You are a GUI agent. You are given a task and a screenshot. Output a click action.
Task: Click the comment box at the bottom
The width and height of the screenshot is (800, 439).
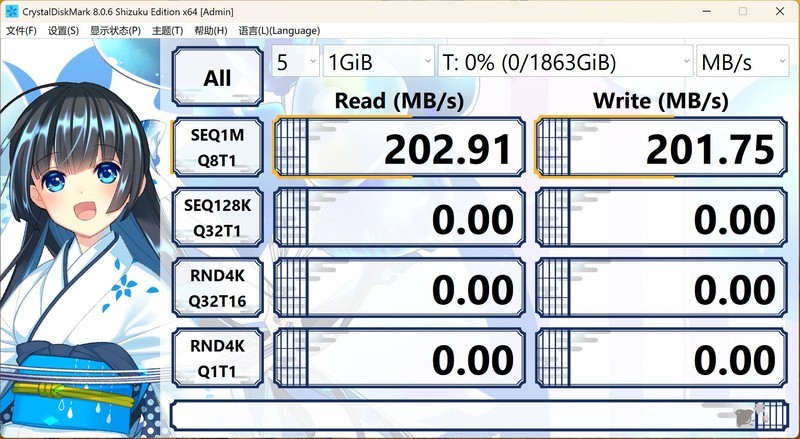480,415
